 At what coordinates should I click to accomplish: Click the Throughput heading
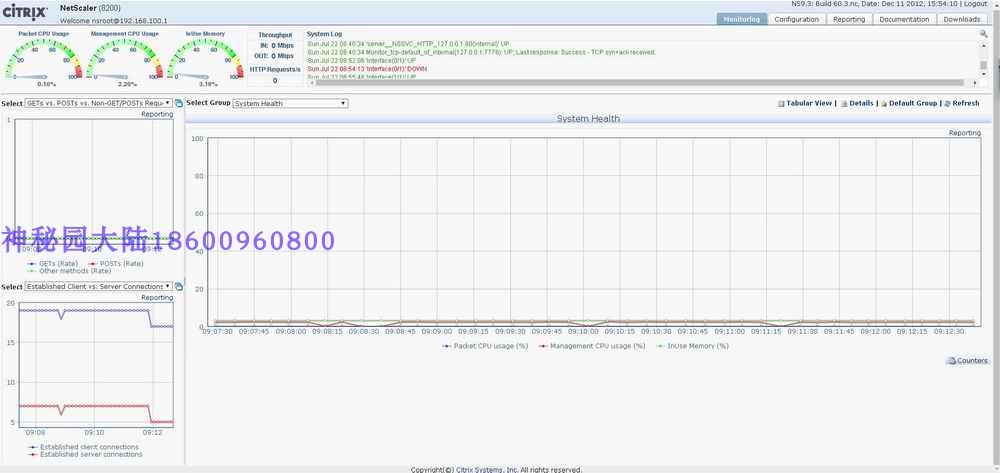pos(275,35)
